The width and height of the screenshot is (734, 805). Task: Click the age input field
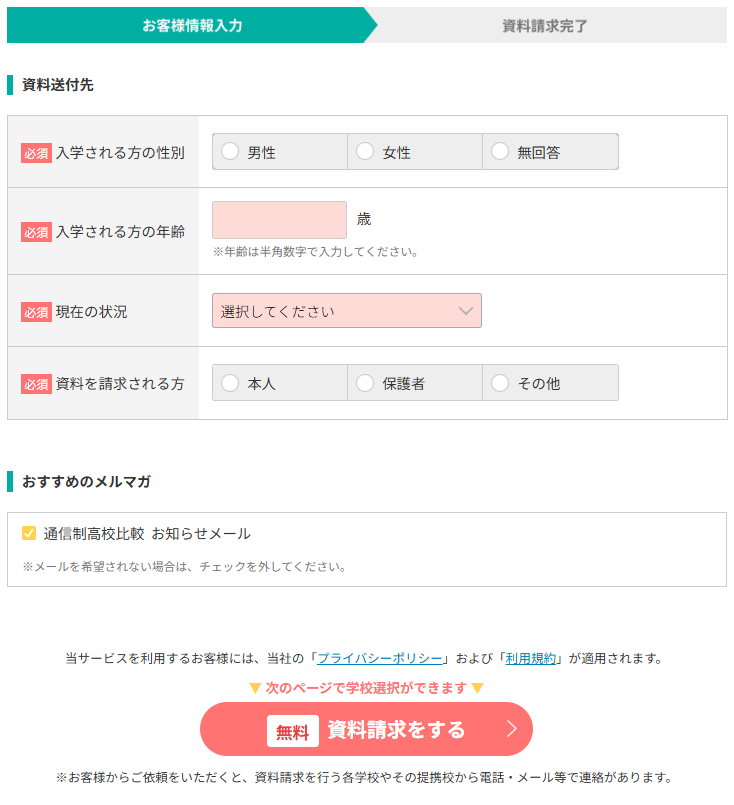point(279,220)
